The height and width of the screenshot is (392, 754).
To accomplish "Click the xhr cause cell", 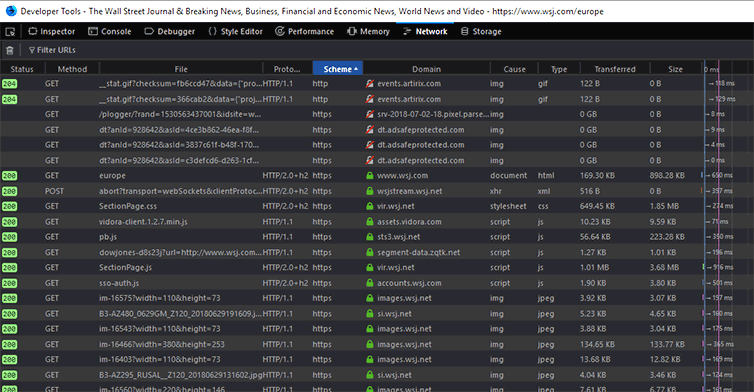I will click(496, 191).
